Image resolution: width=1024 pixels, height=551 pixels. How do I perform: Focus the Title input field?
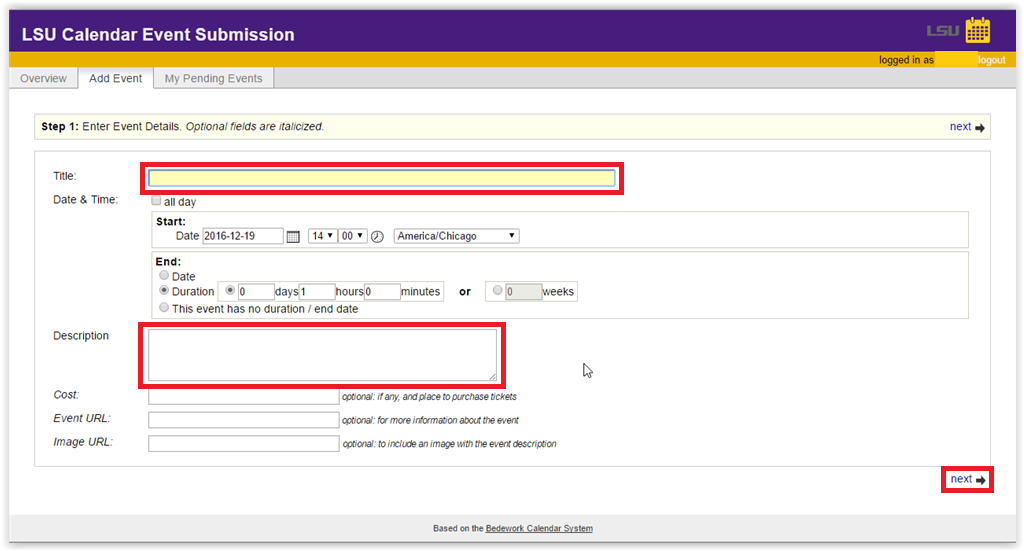382,178
